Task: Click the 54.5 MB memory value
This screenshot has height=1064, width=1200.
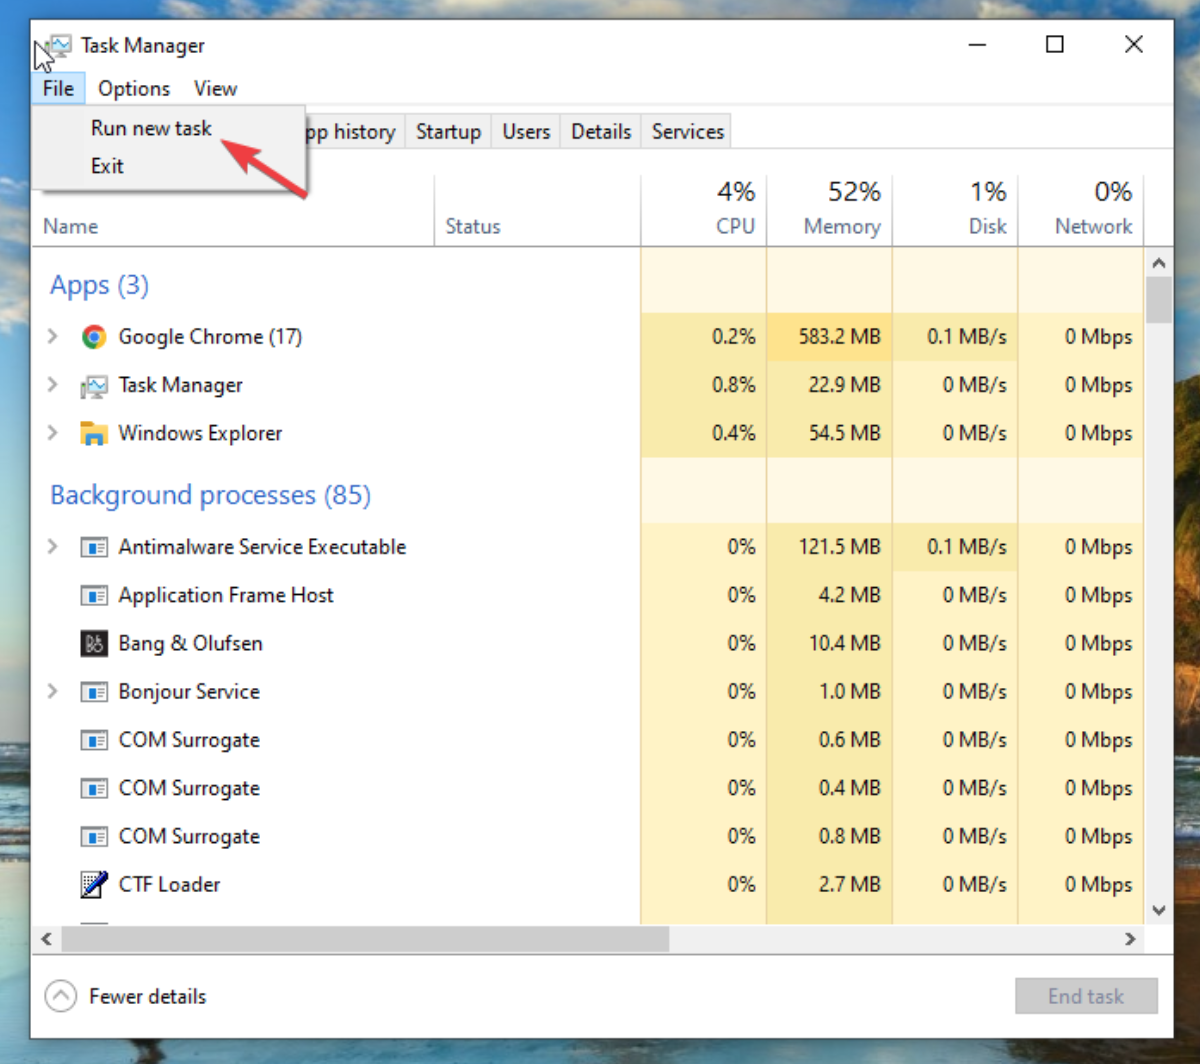Action: pyautogui.click(x=845, y=433)
